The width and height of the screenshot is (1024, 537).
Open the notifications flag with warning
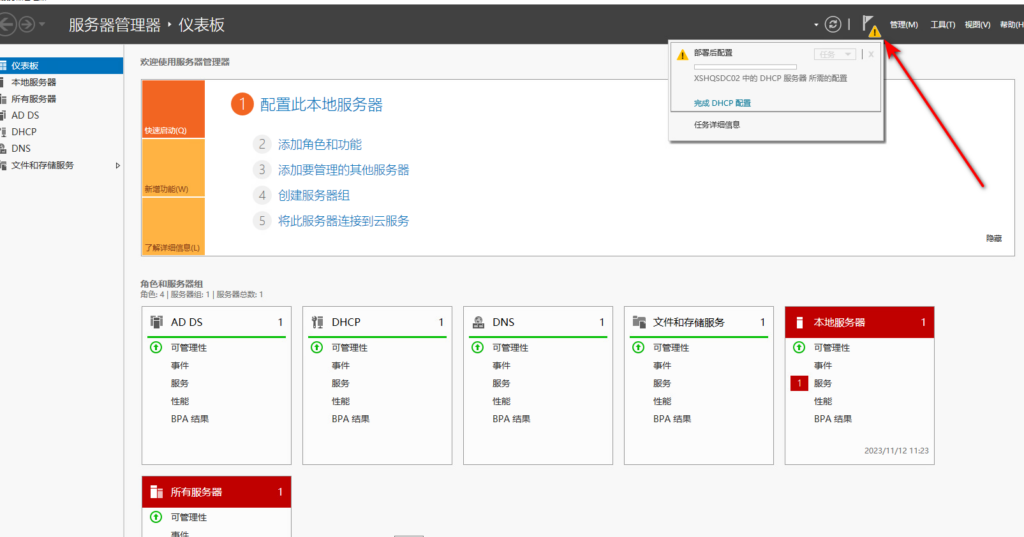coord(871,25)
